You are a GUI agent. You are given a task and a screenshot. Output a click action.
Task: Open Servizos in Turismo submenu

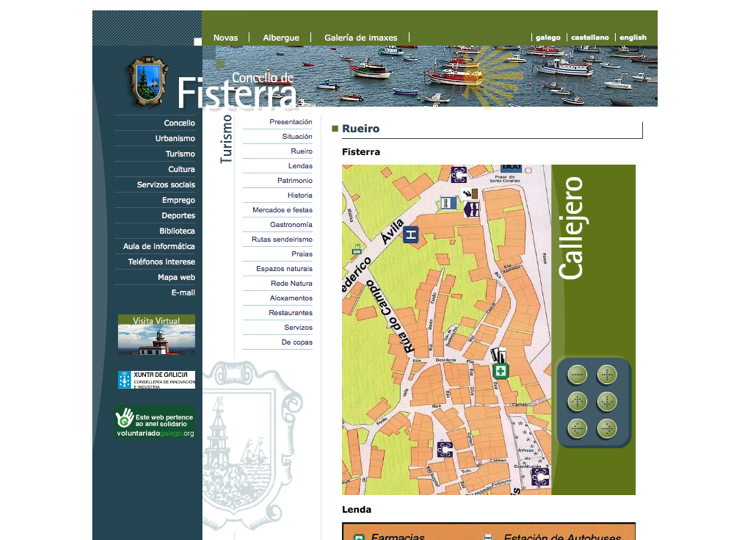[298, 328]
